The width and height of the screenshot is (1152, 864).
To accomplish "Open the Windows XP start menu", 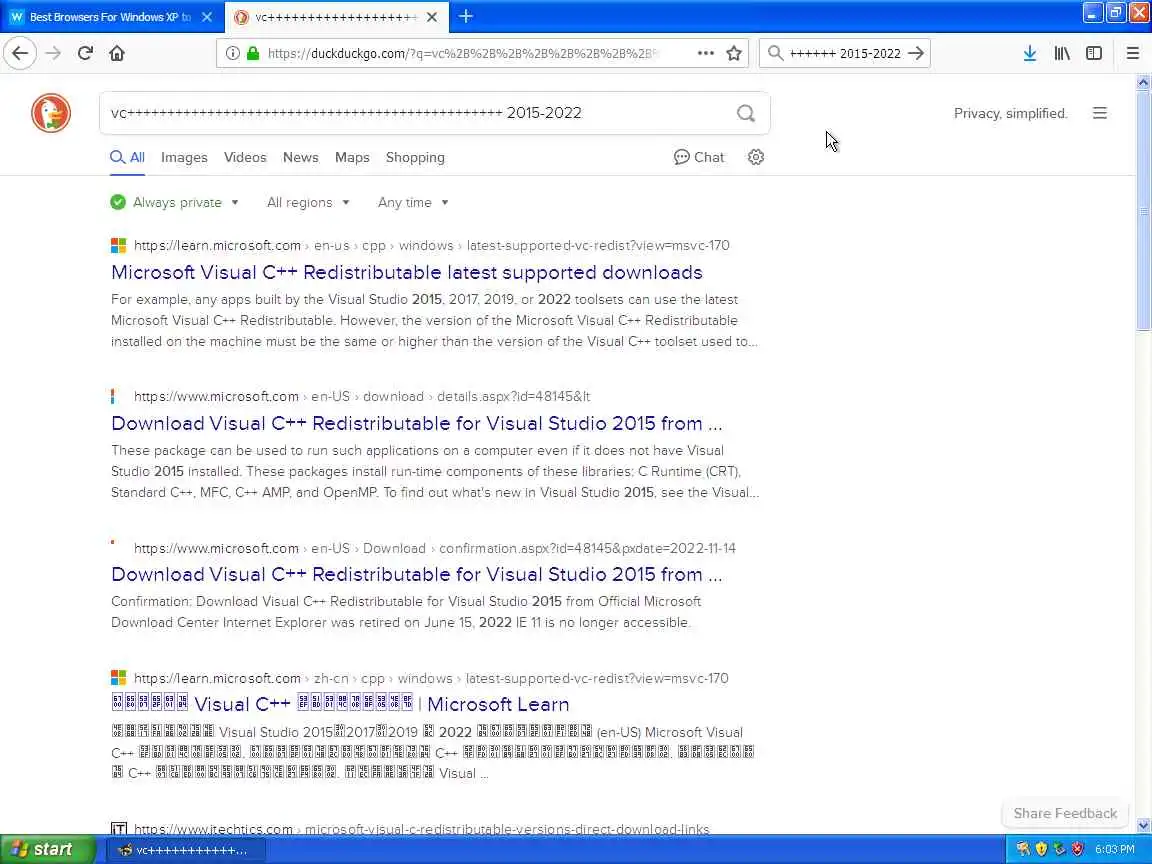I will 47,849.
